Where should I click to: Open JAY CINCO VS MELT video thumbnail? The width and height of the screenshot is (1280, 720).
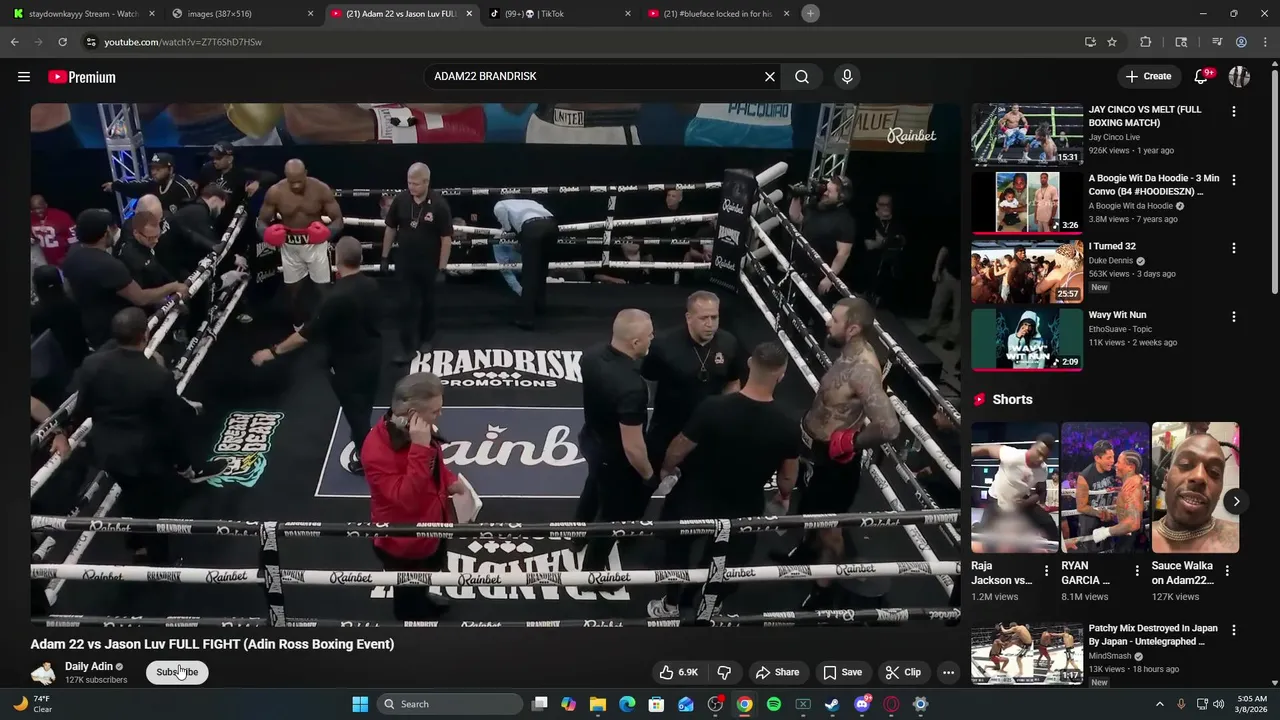click(x=1027, y=134)
